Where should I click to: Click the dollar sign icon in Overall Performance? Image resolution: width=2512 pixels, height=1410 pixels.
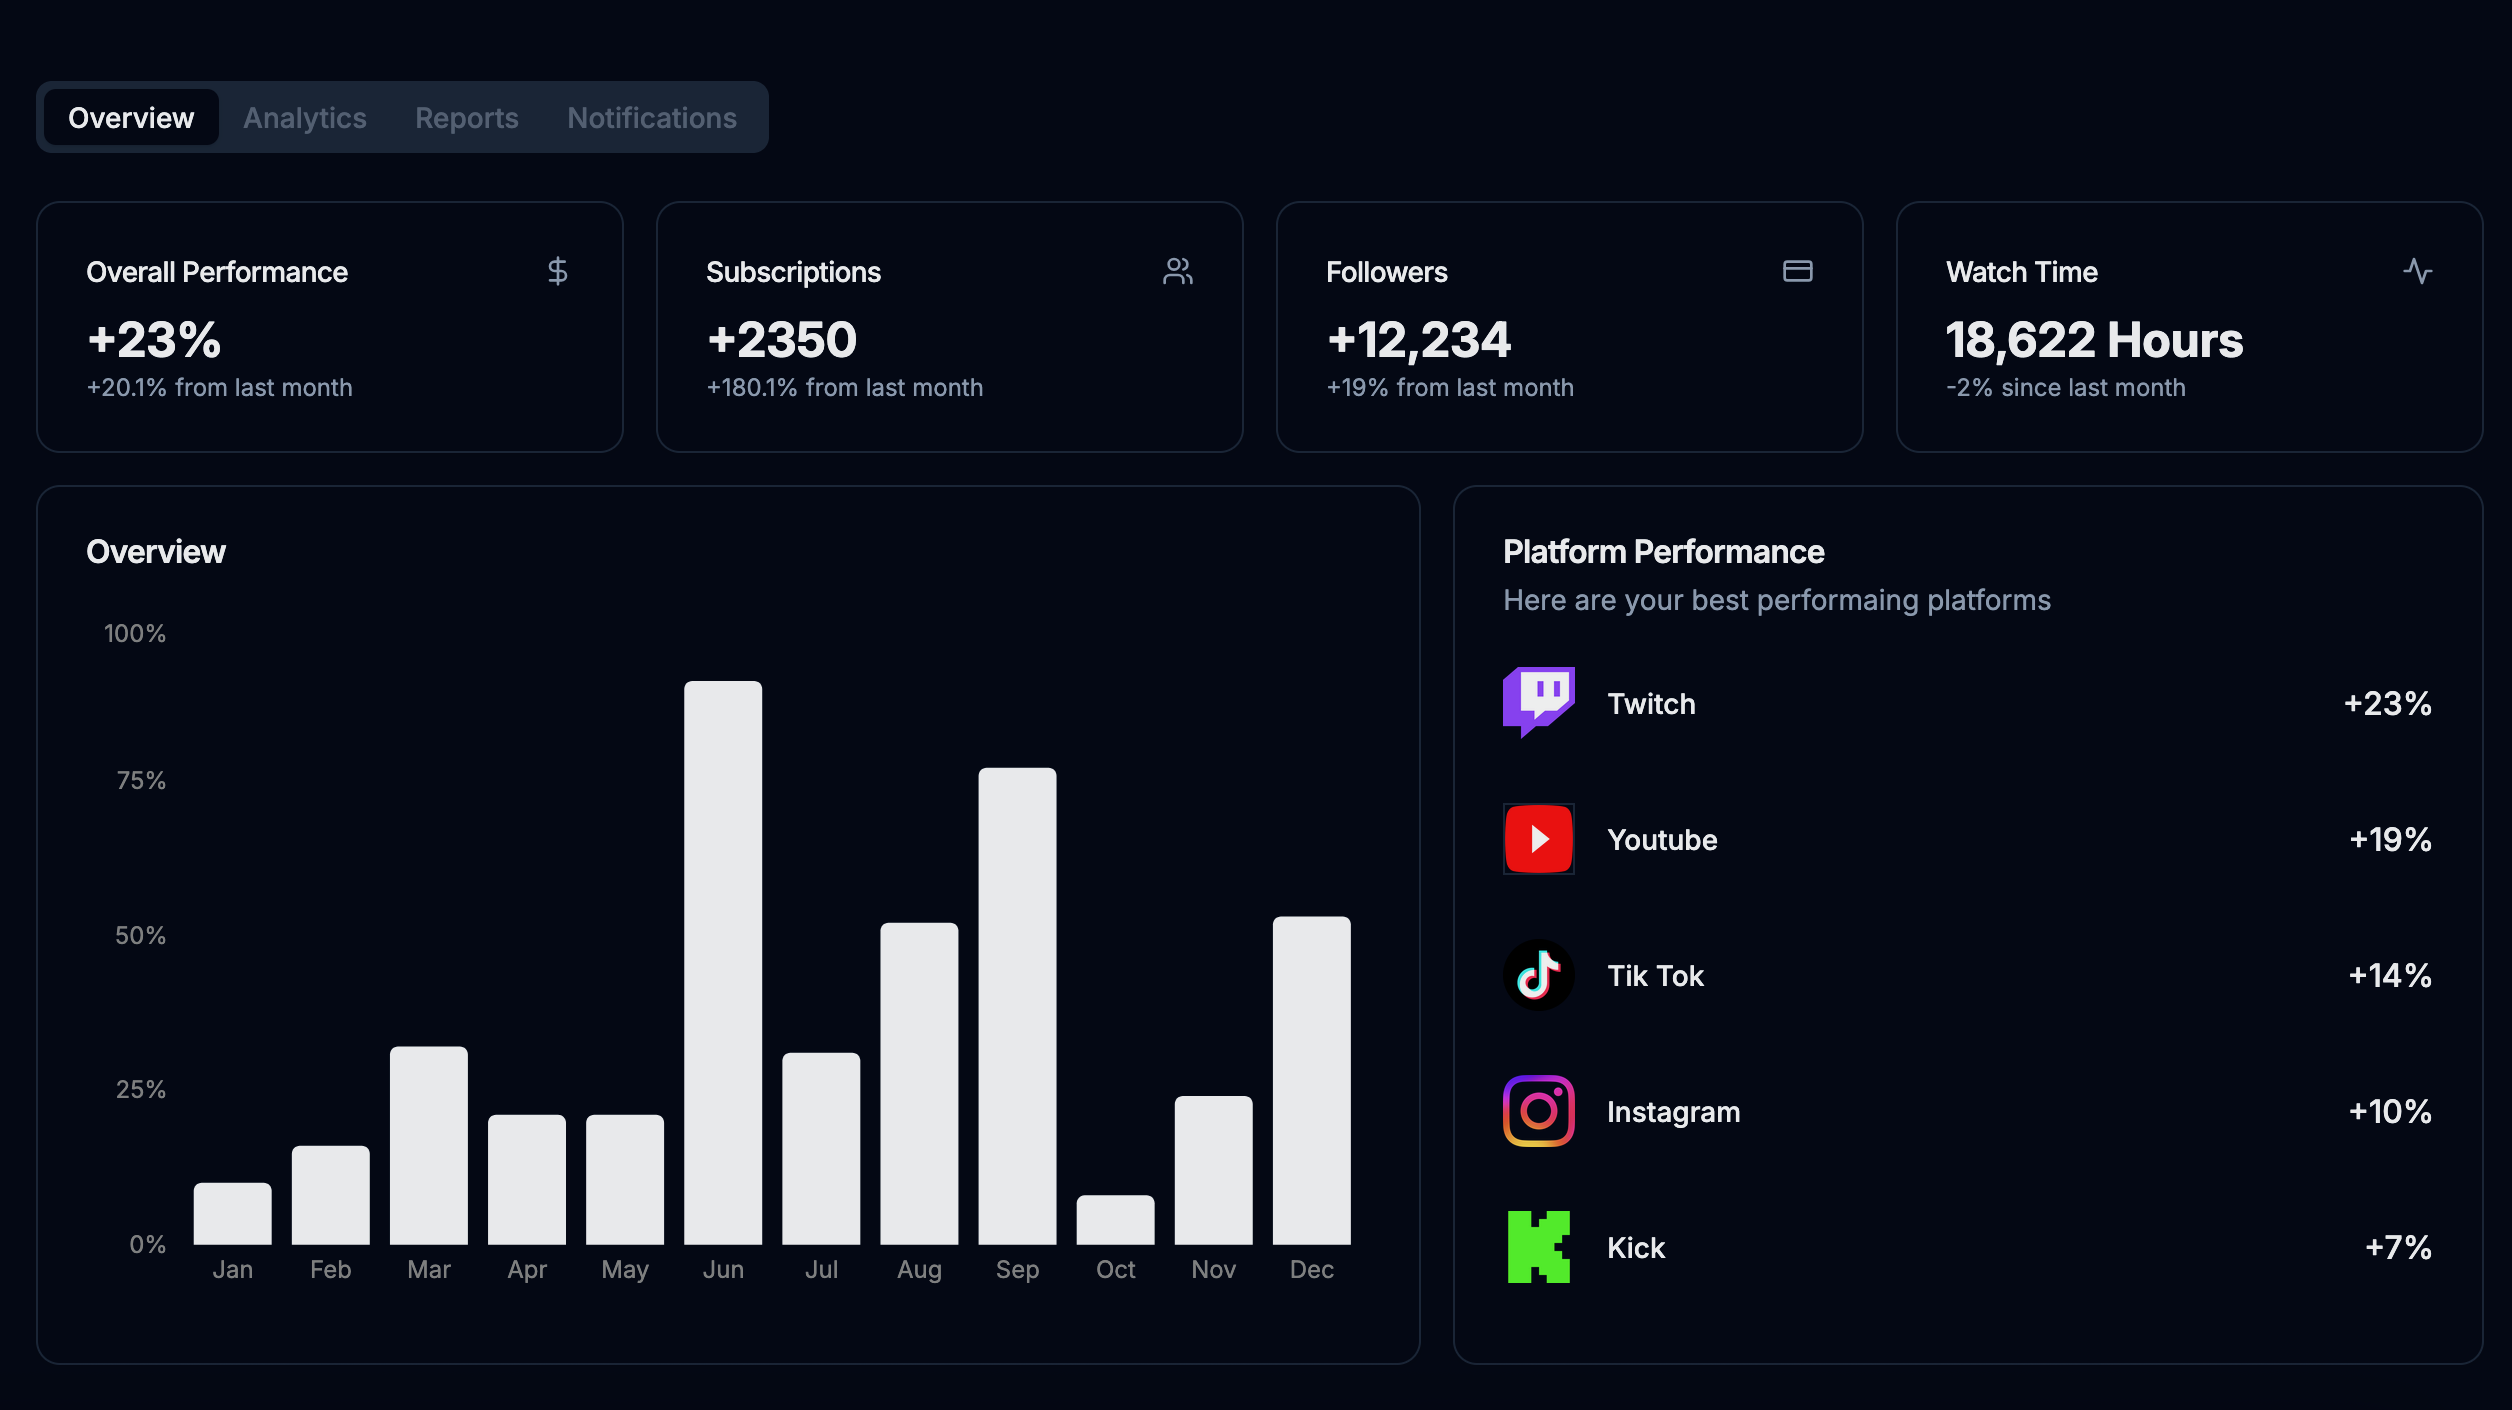point(558,271)
